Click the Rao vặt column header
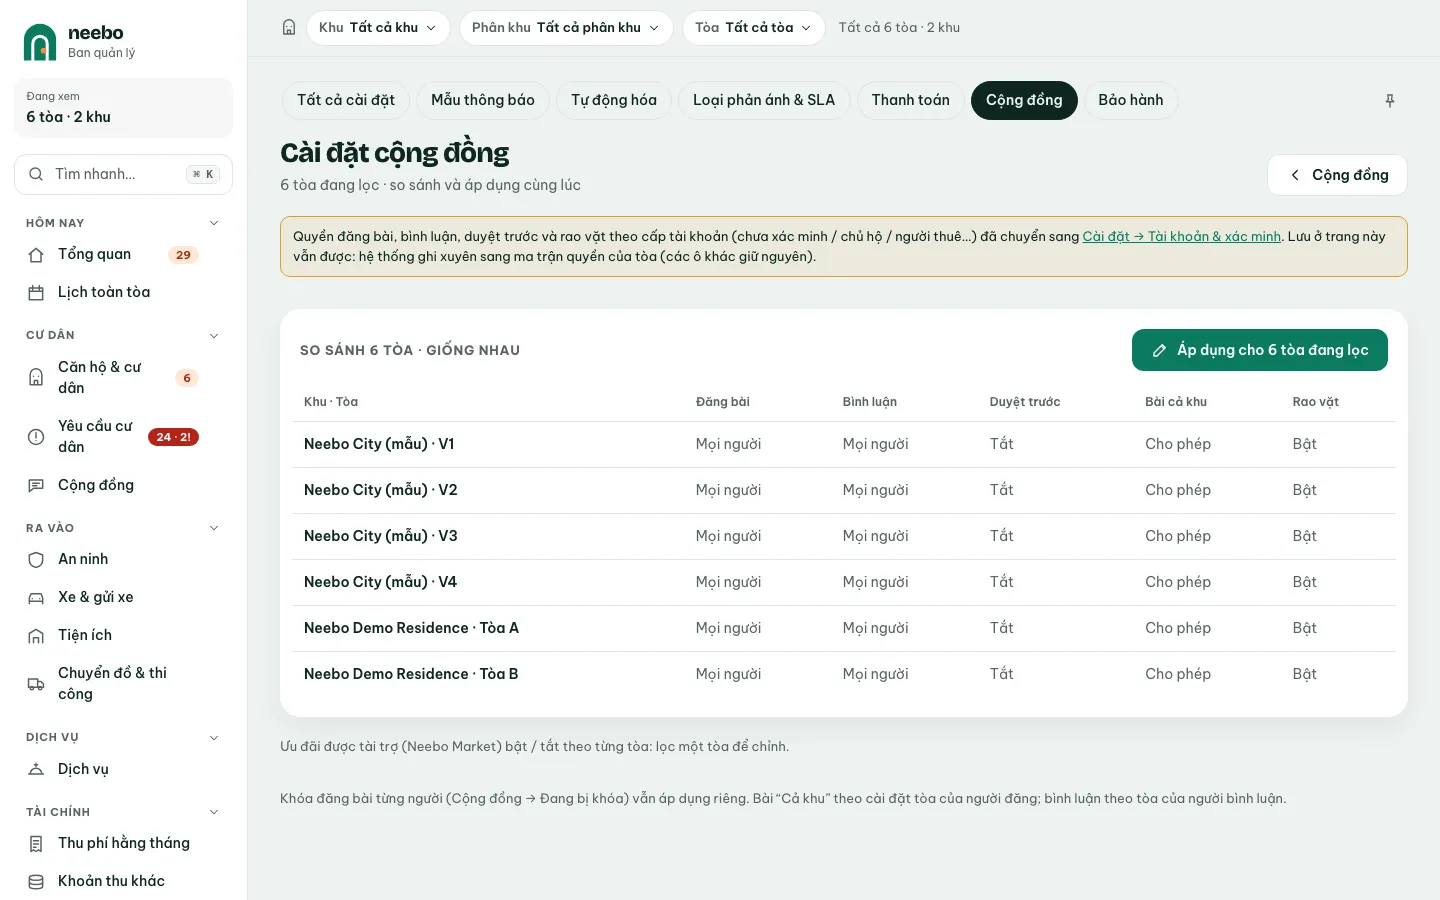Image resolution: width=1440 pixels, height=900 pixels. click(x=1315, y=402)
